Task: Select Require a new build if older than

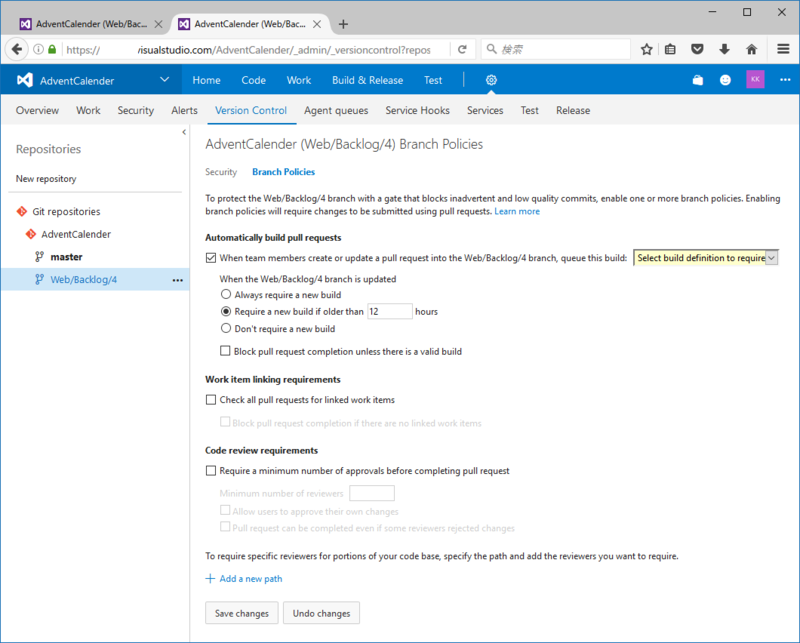Action: pos(226,311)
